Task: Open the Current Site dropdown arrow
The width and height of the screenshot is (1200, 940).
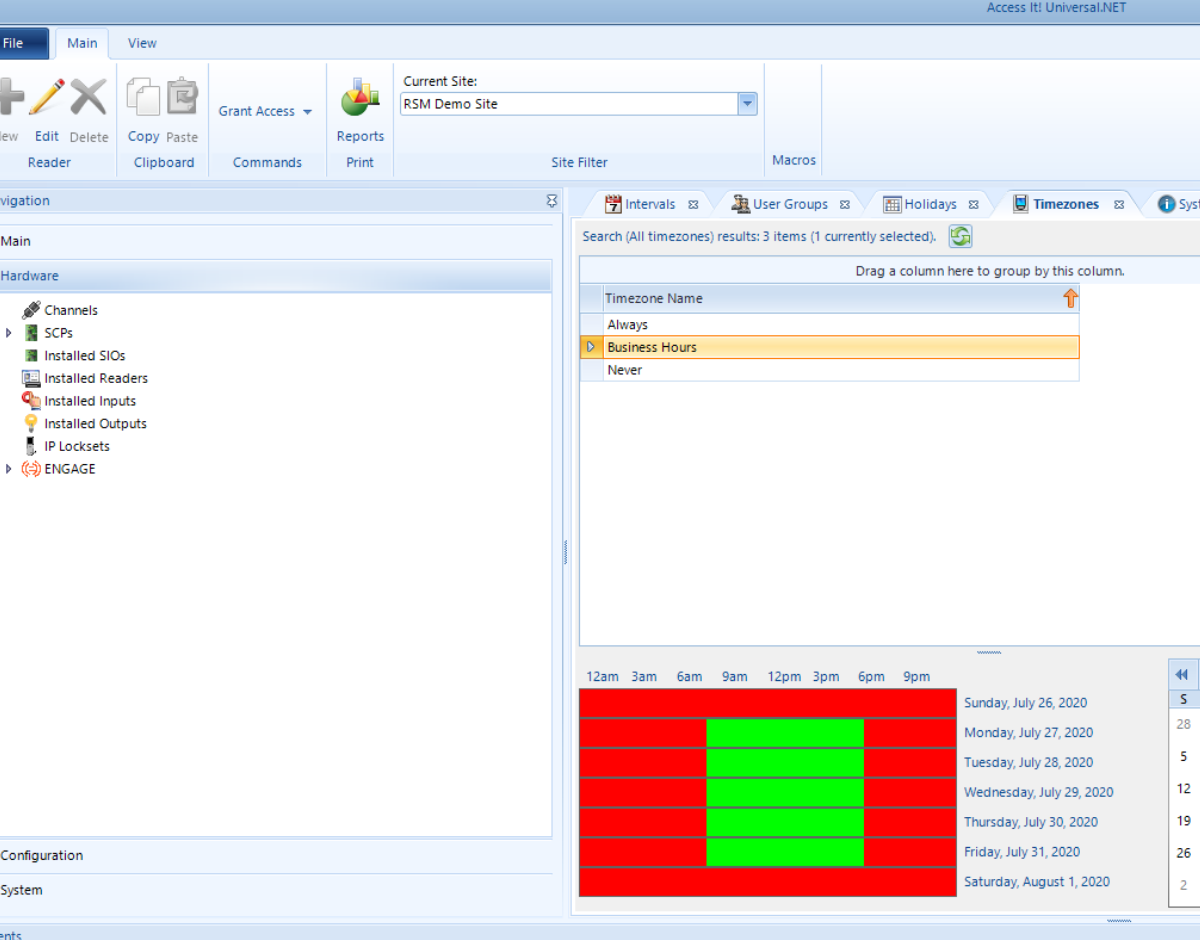Action: pos(747,104)
